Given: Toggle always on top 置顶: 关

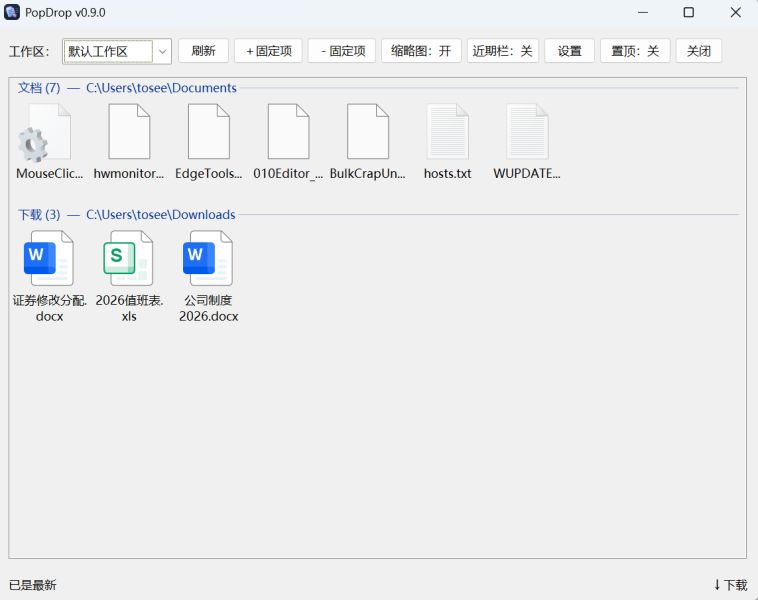Looking at the screenshot, I should click(x=635, y=51).
